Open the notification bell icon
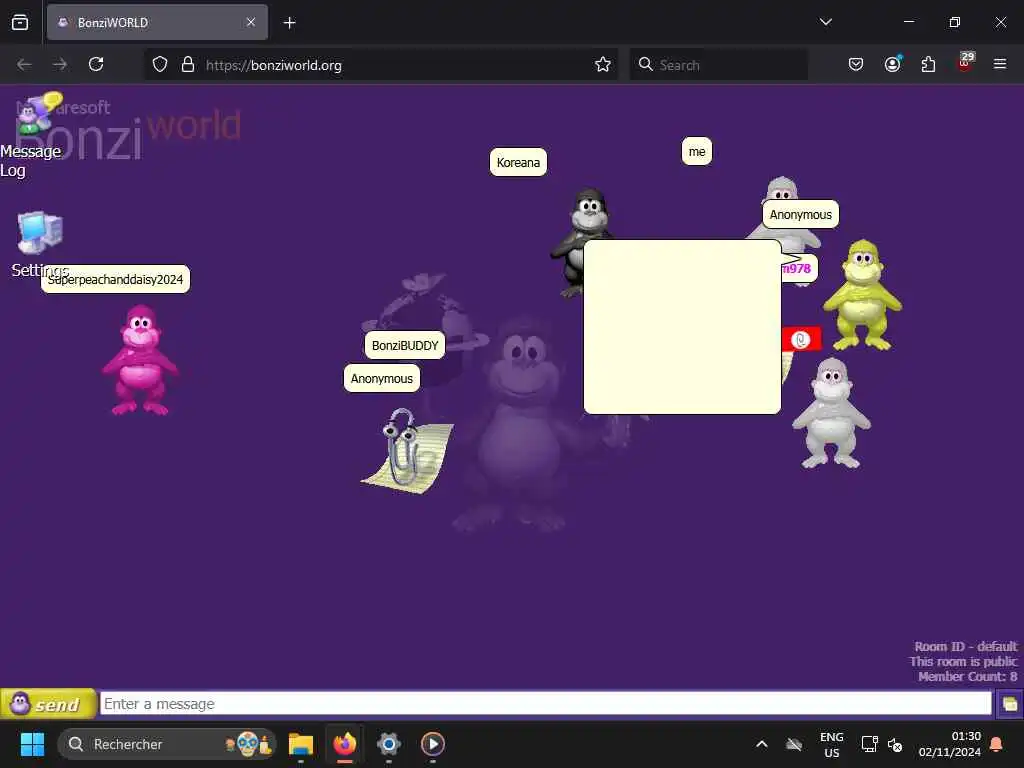The image size is (1024, 768). [997, 744]
